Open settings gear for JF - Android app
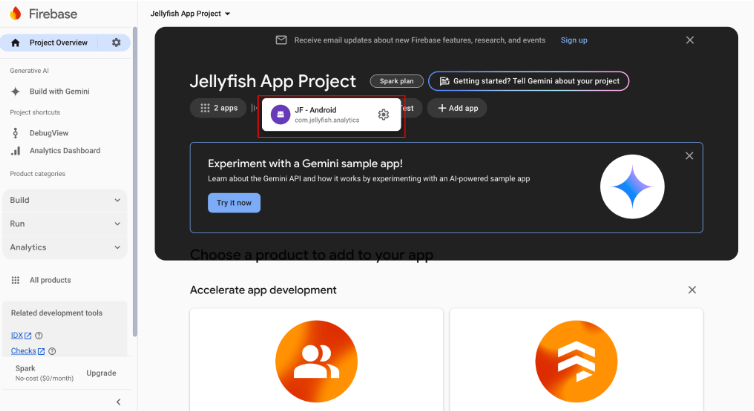Screen dimensions: 754x411 (x=383, y=114)
